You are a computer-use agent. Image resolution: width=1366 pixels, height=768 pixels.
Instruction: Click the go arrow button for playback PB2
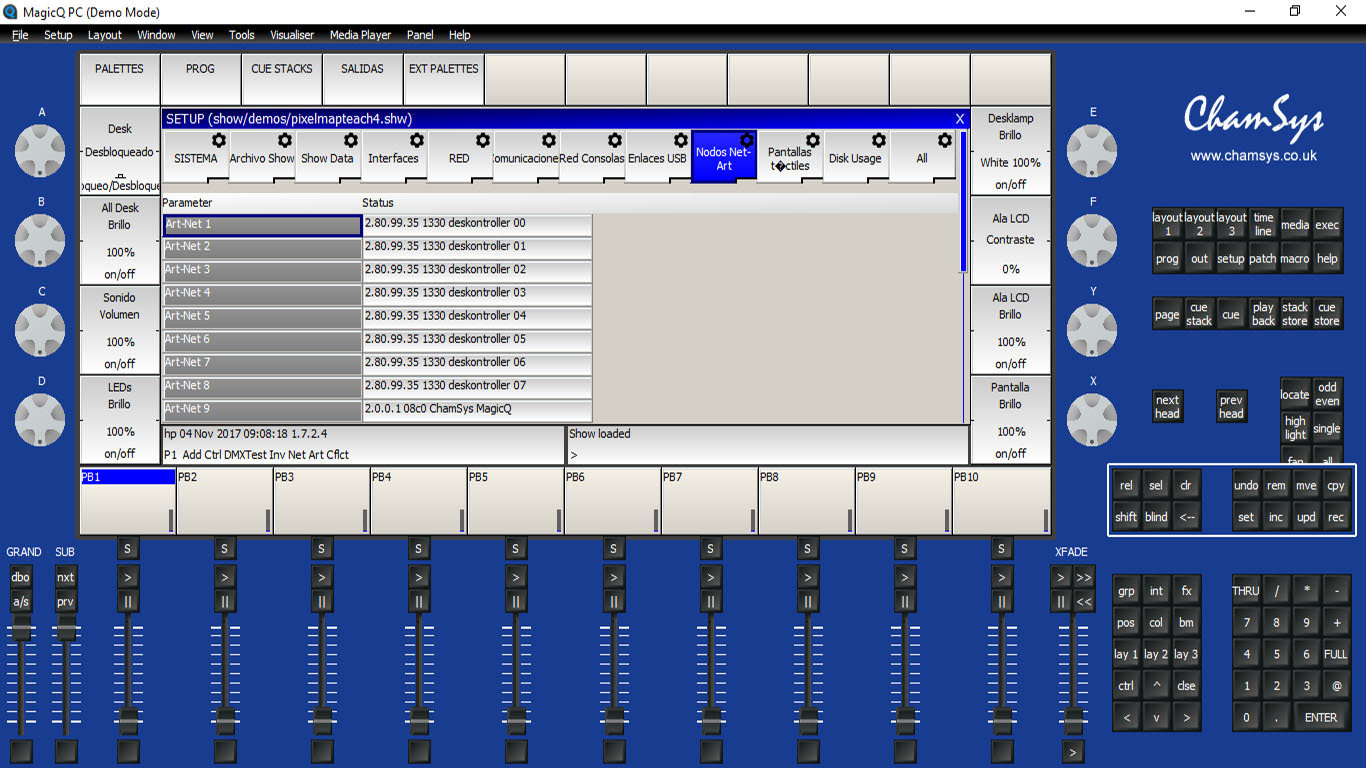(x=225, y=577)
